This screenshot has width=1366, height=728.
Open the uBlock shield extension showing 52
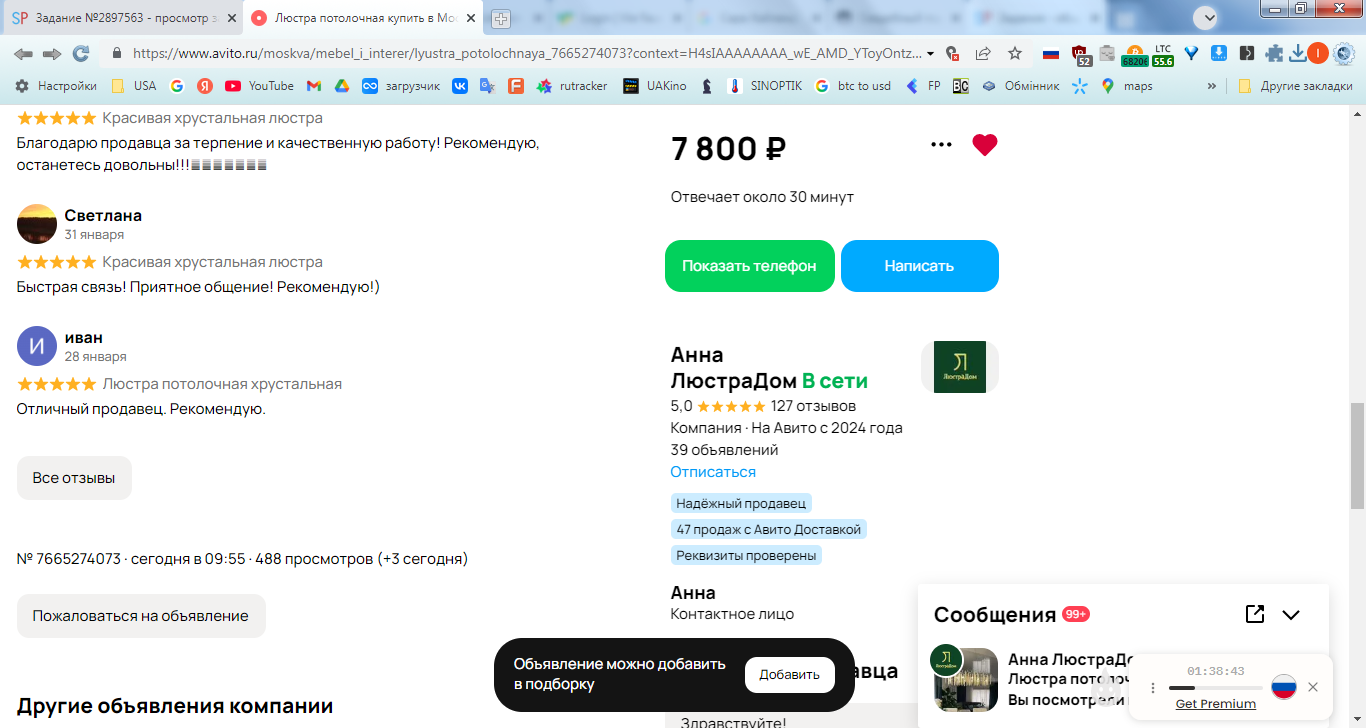(1081, 55)
